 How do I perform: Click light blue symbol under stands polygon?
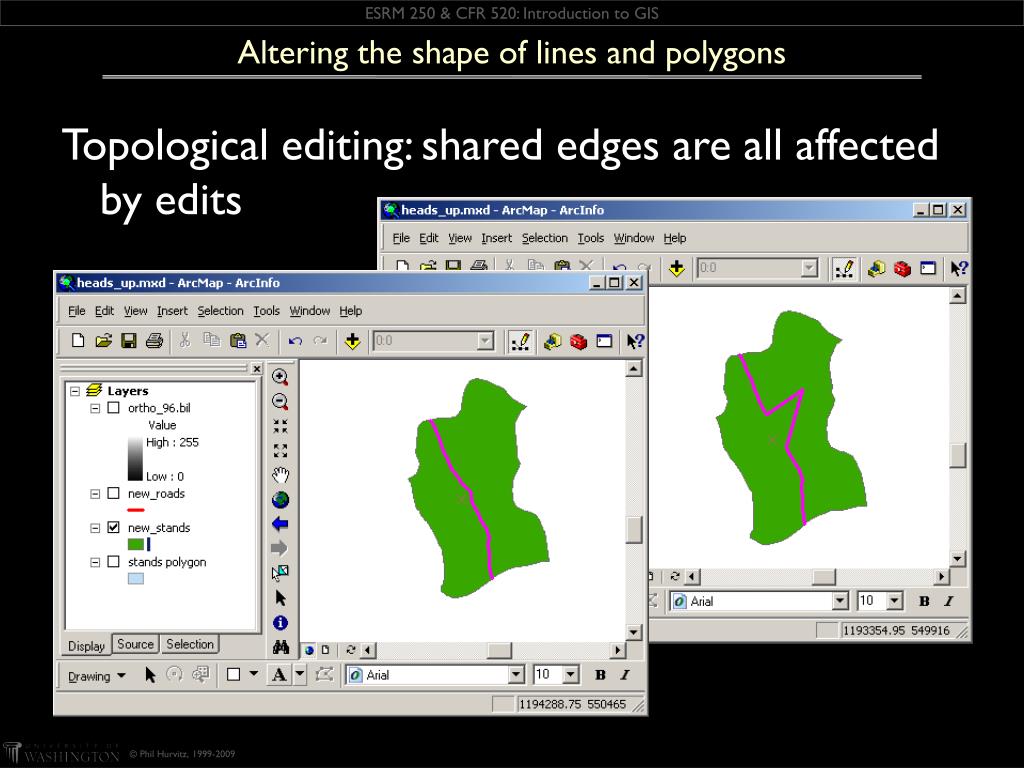click(136, 578)
